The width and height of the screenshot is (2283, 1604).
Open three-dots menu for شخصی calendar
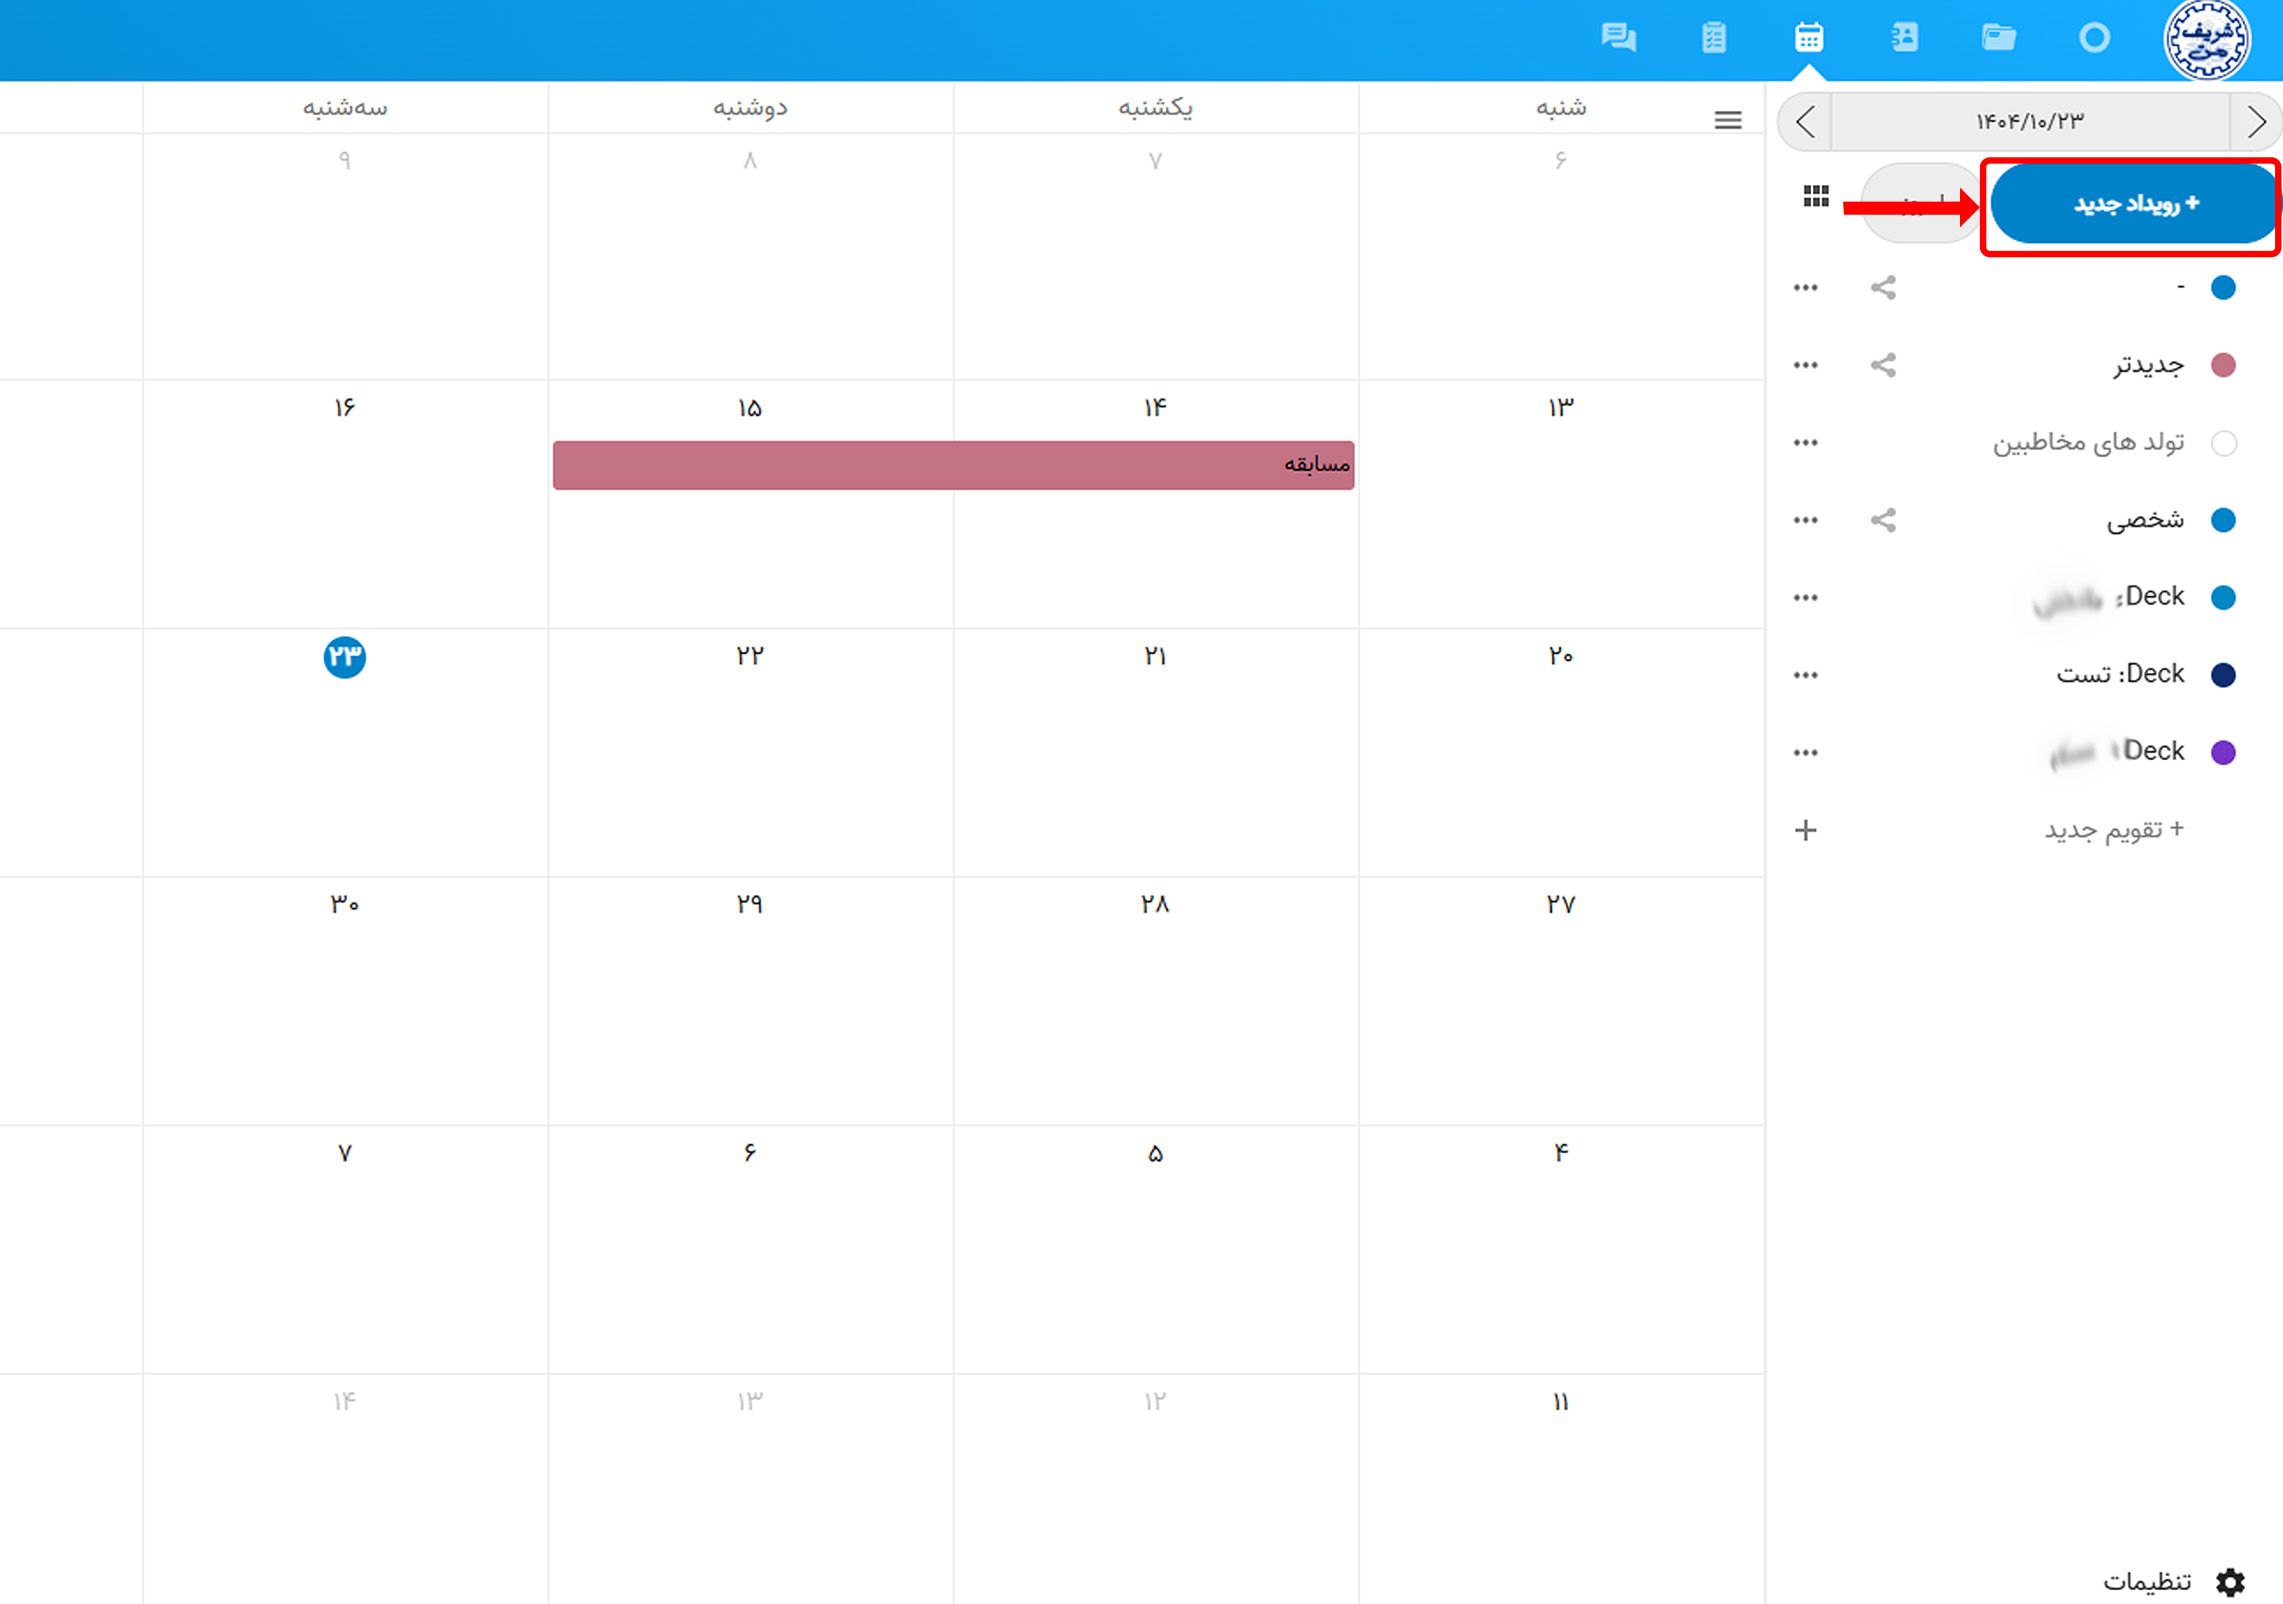(1805, 520)
